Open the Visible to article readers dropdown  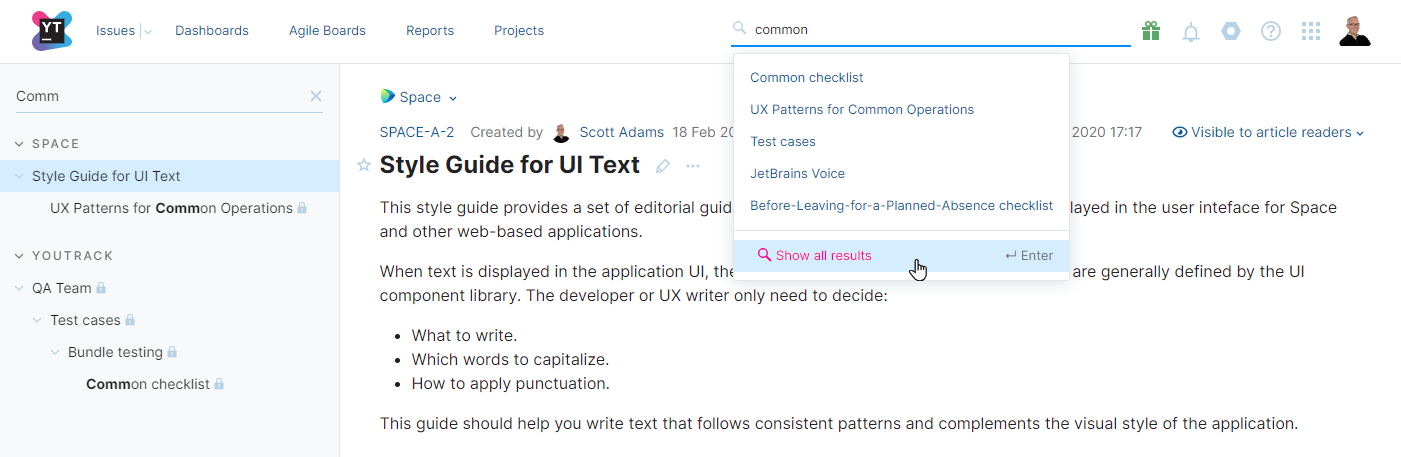tap(1268, 132)
